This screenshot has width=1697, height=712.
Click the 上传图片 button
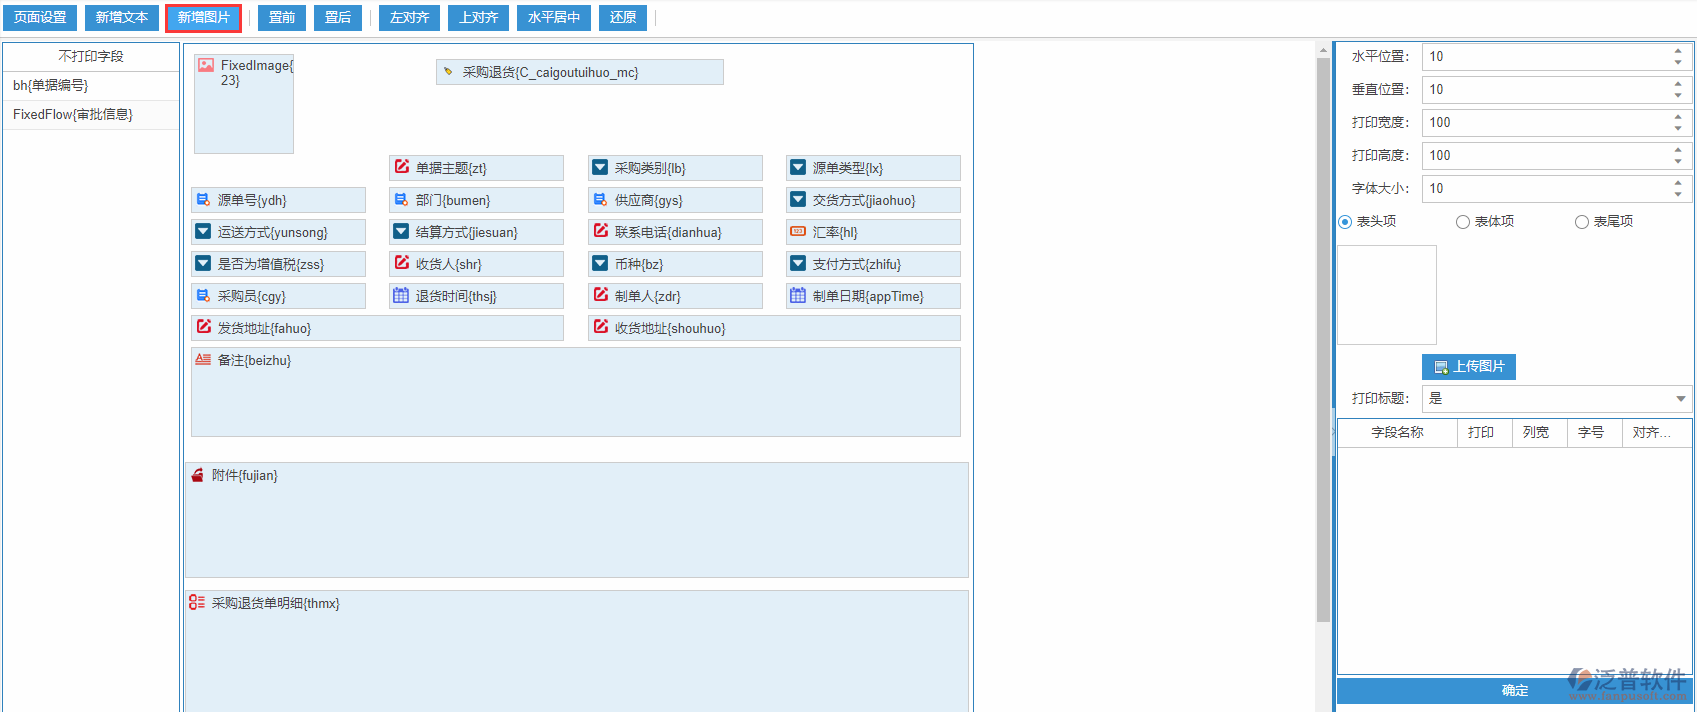(1468, 367)
